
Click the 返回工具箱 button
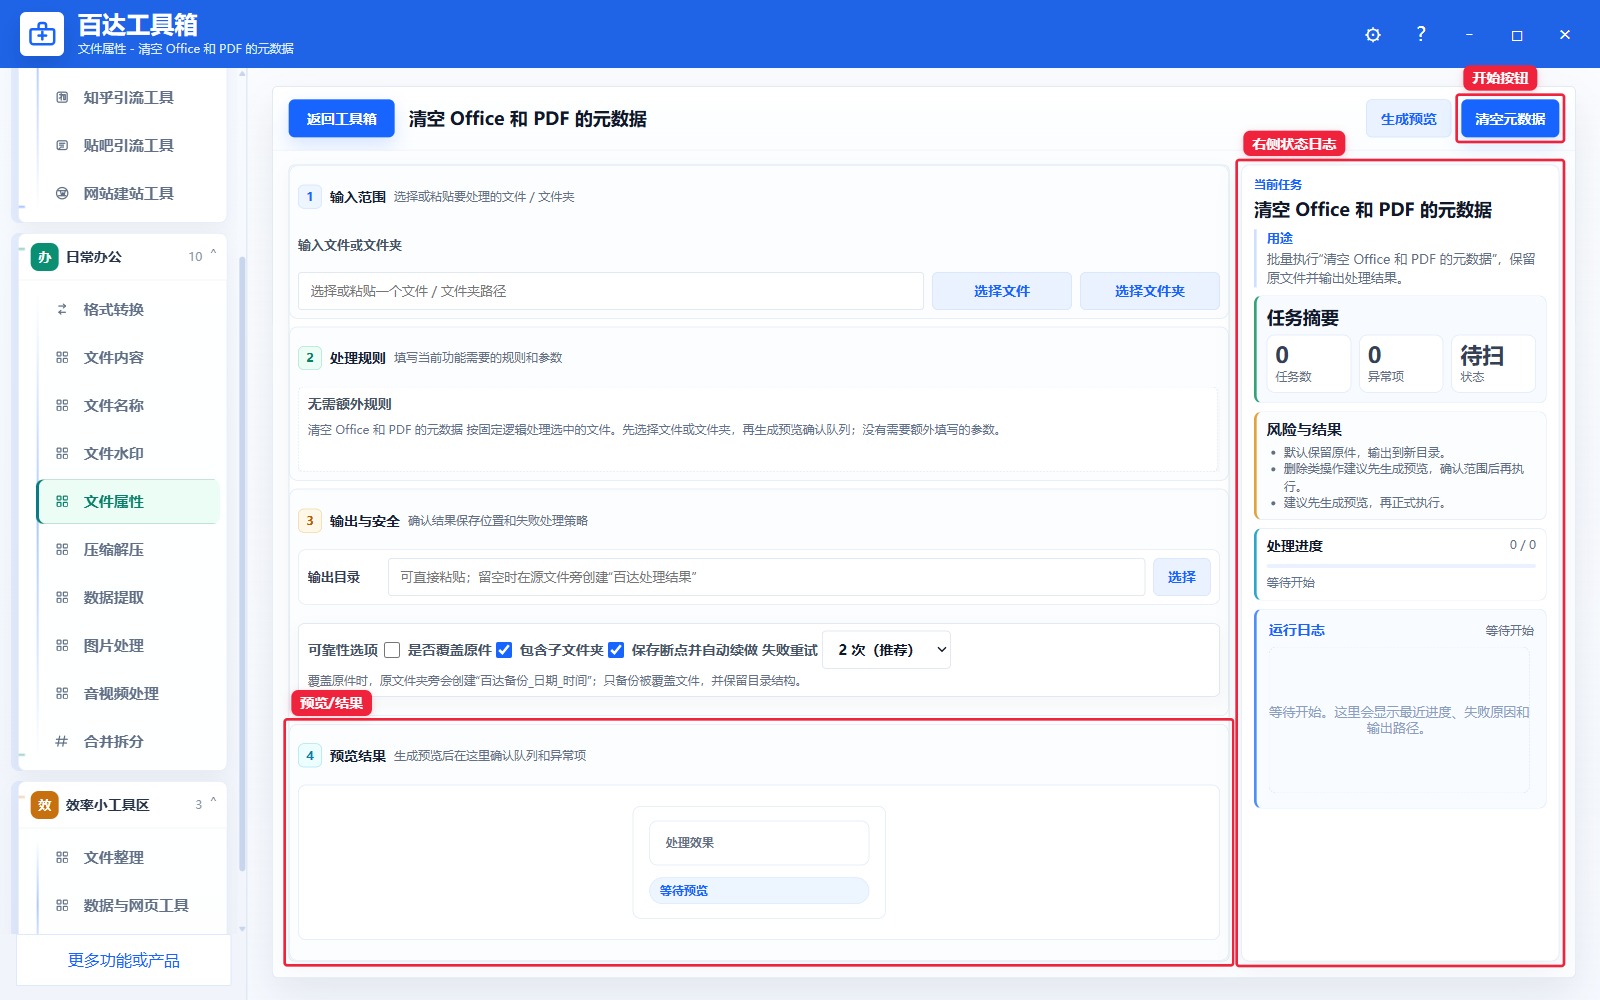click(342, 119)
